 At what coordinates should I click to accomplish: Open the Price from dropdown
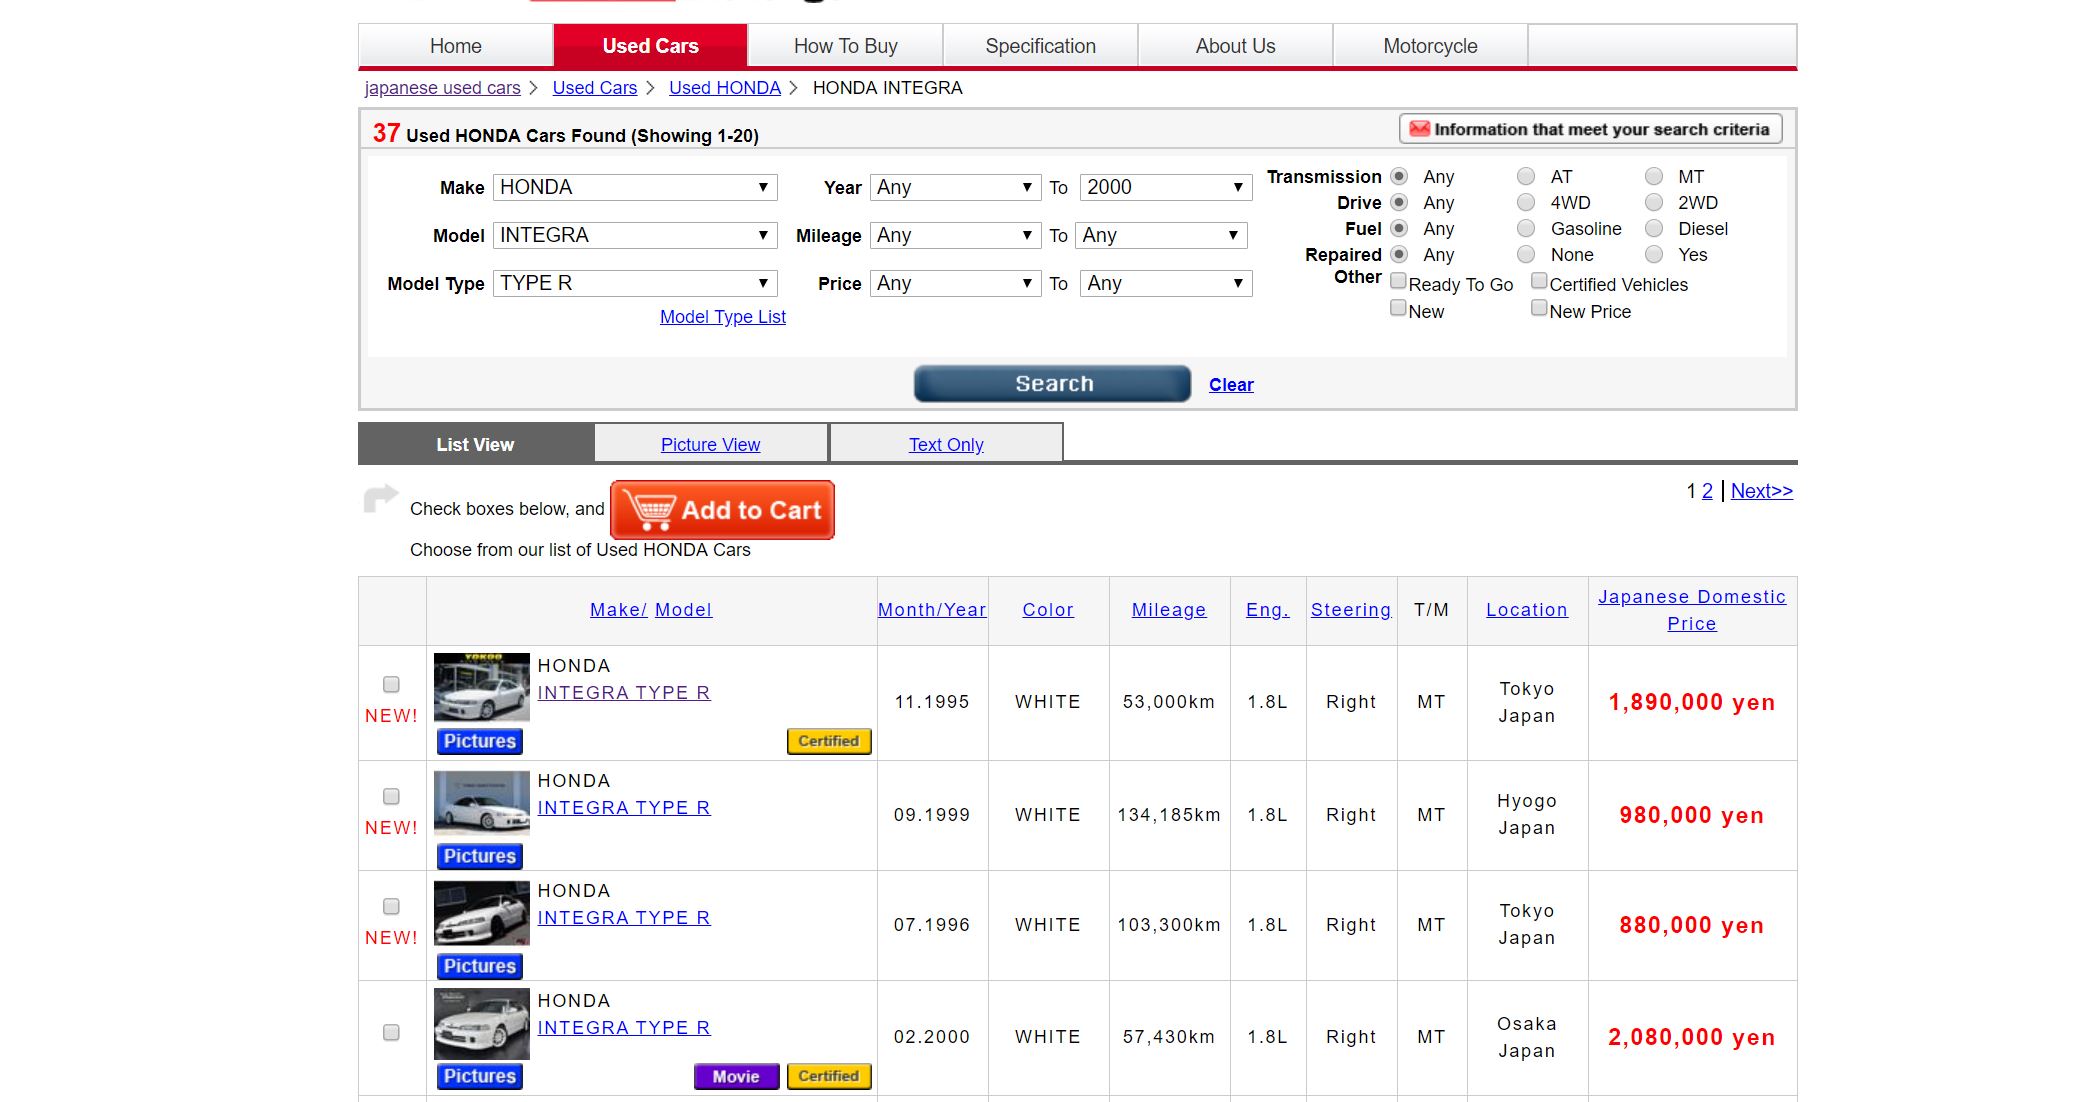coord(955,283)
